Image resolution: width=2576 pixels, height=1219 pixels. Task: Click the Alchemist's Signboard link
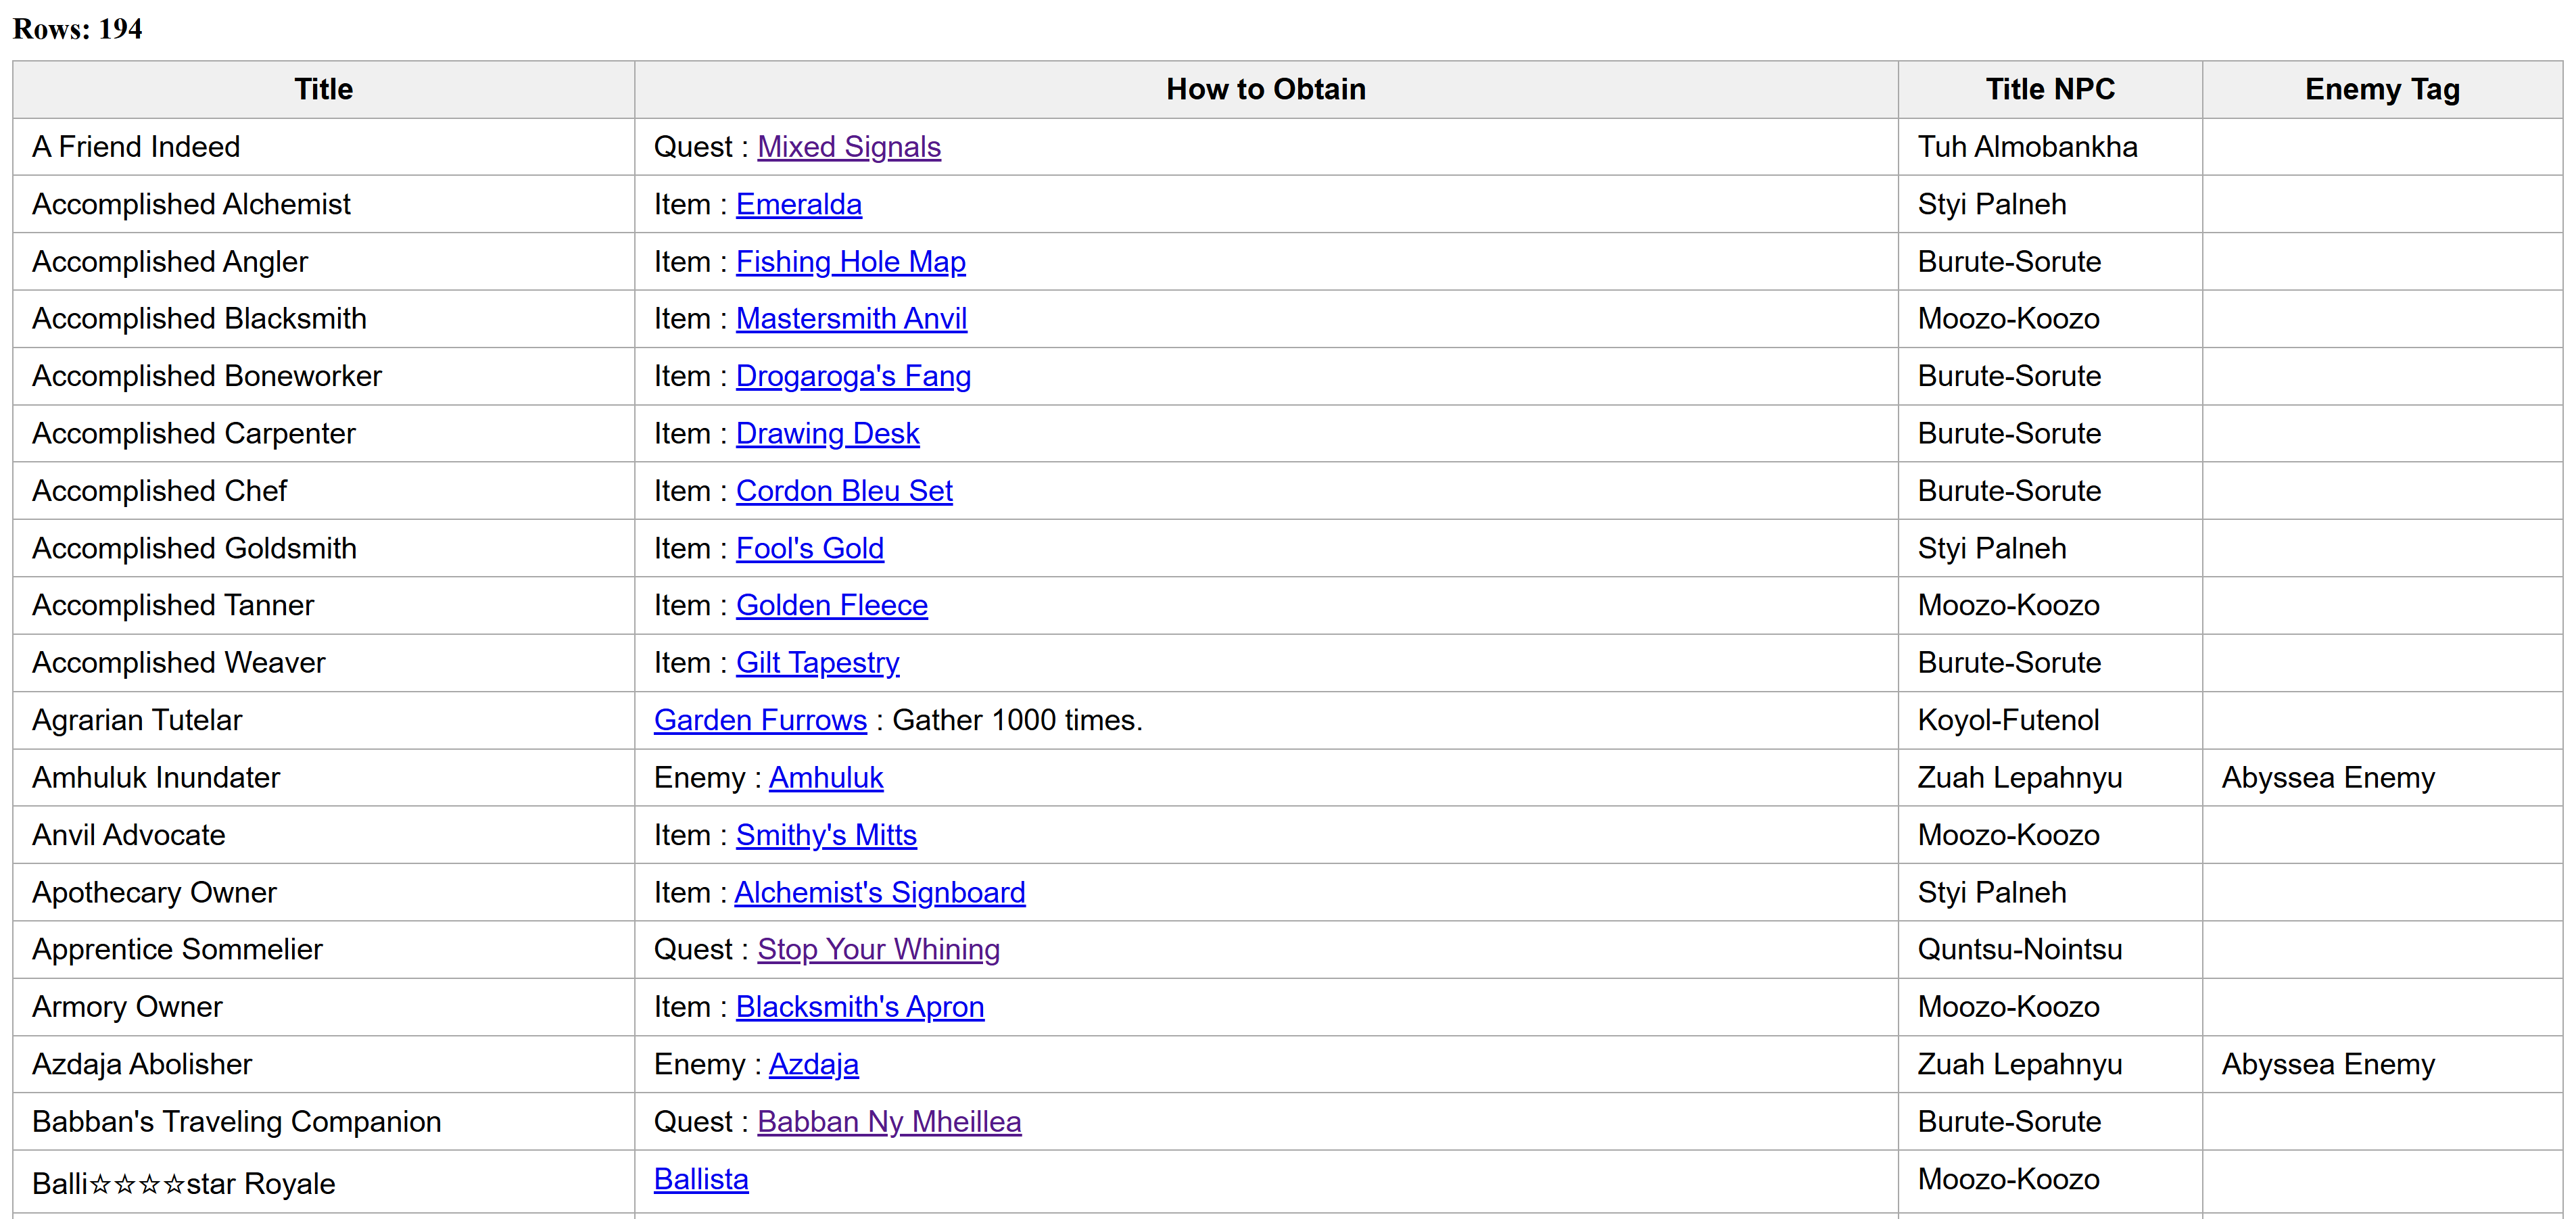[879, 892]
